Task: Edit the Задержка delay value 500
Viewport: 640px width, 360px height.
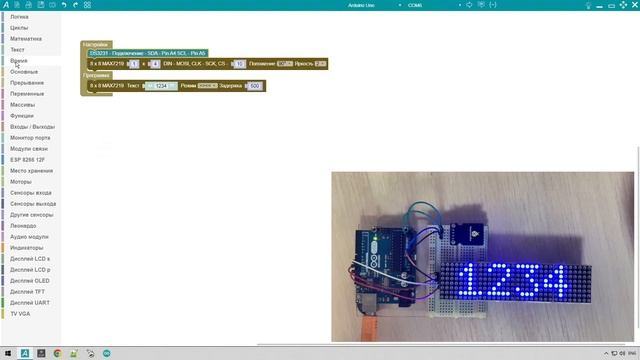Action: 255,86
